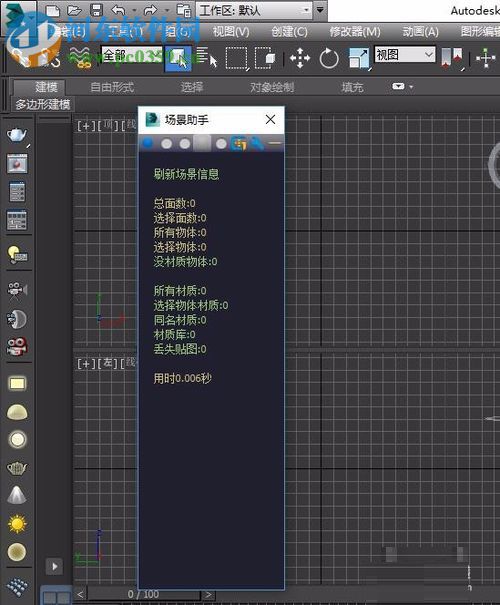
Task: Open the ribbon display options dropdown
Action: [x=402, y=86]
